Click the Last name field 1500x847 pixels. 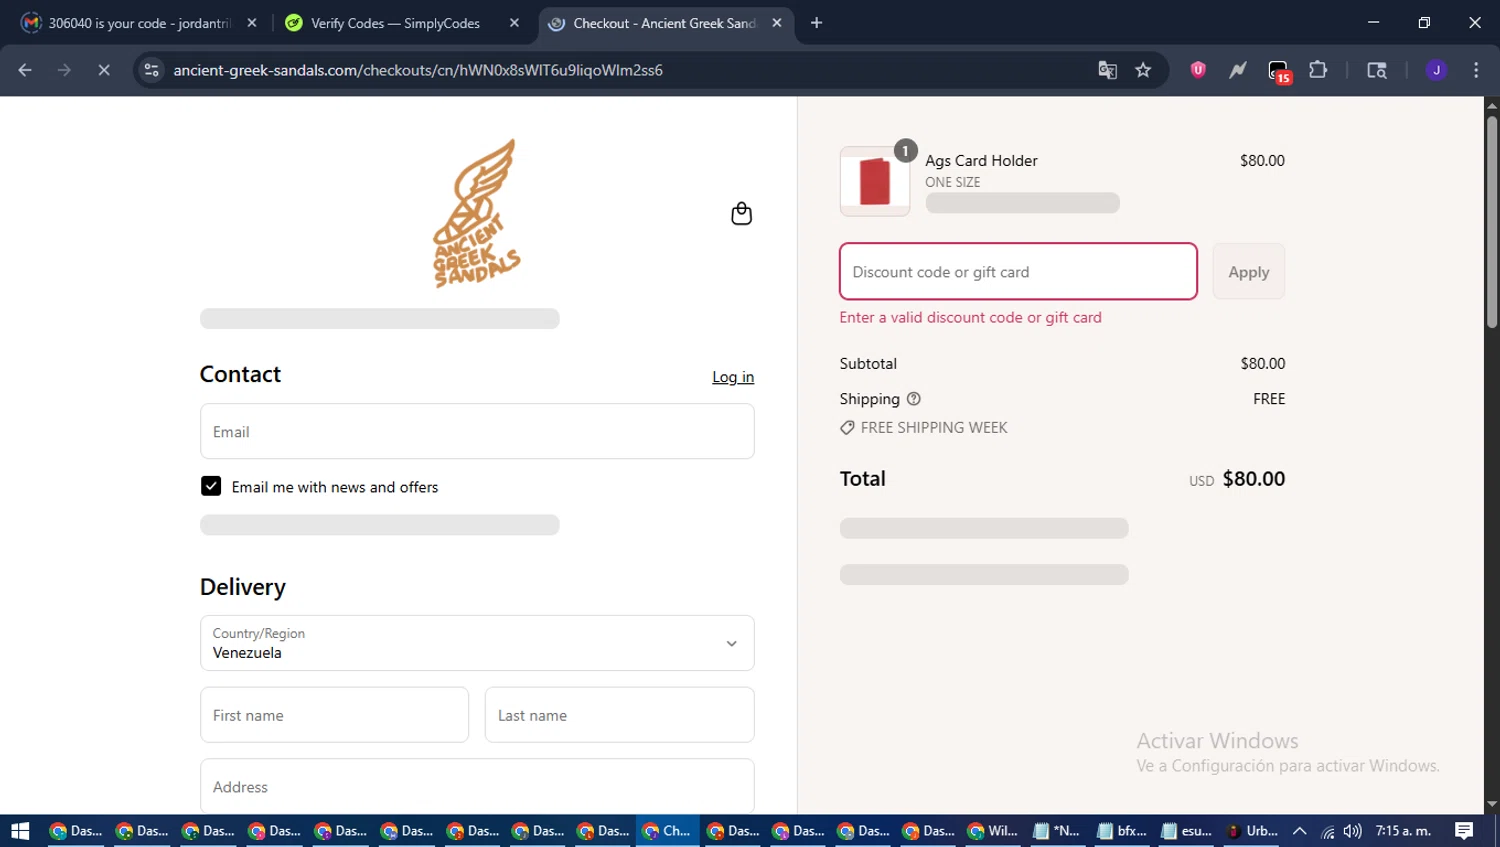coord(619,715)
